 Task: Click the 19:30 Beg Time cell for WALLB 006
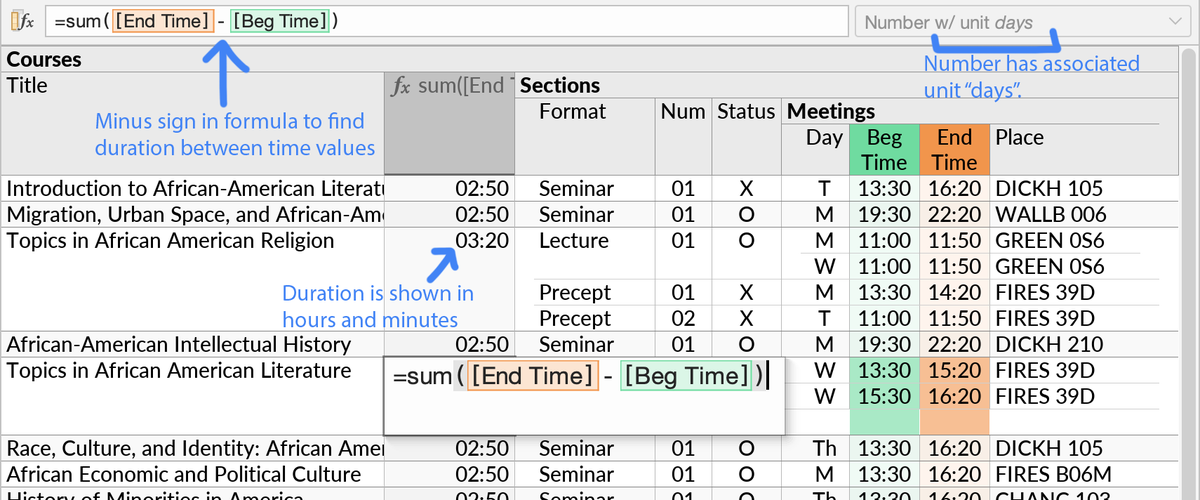[x=884, y=214]
